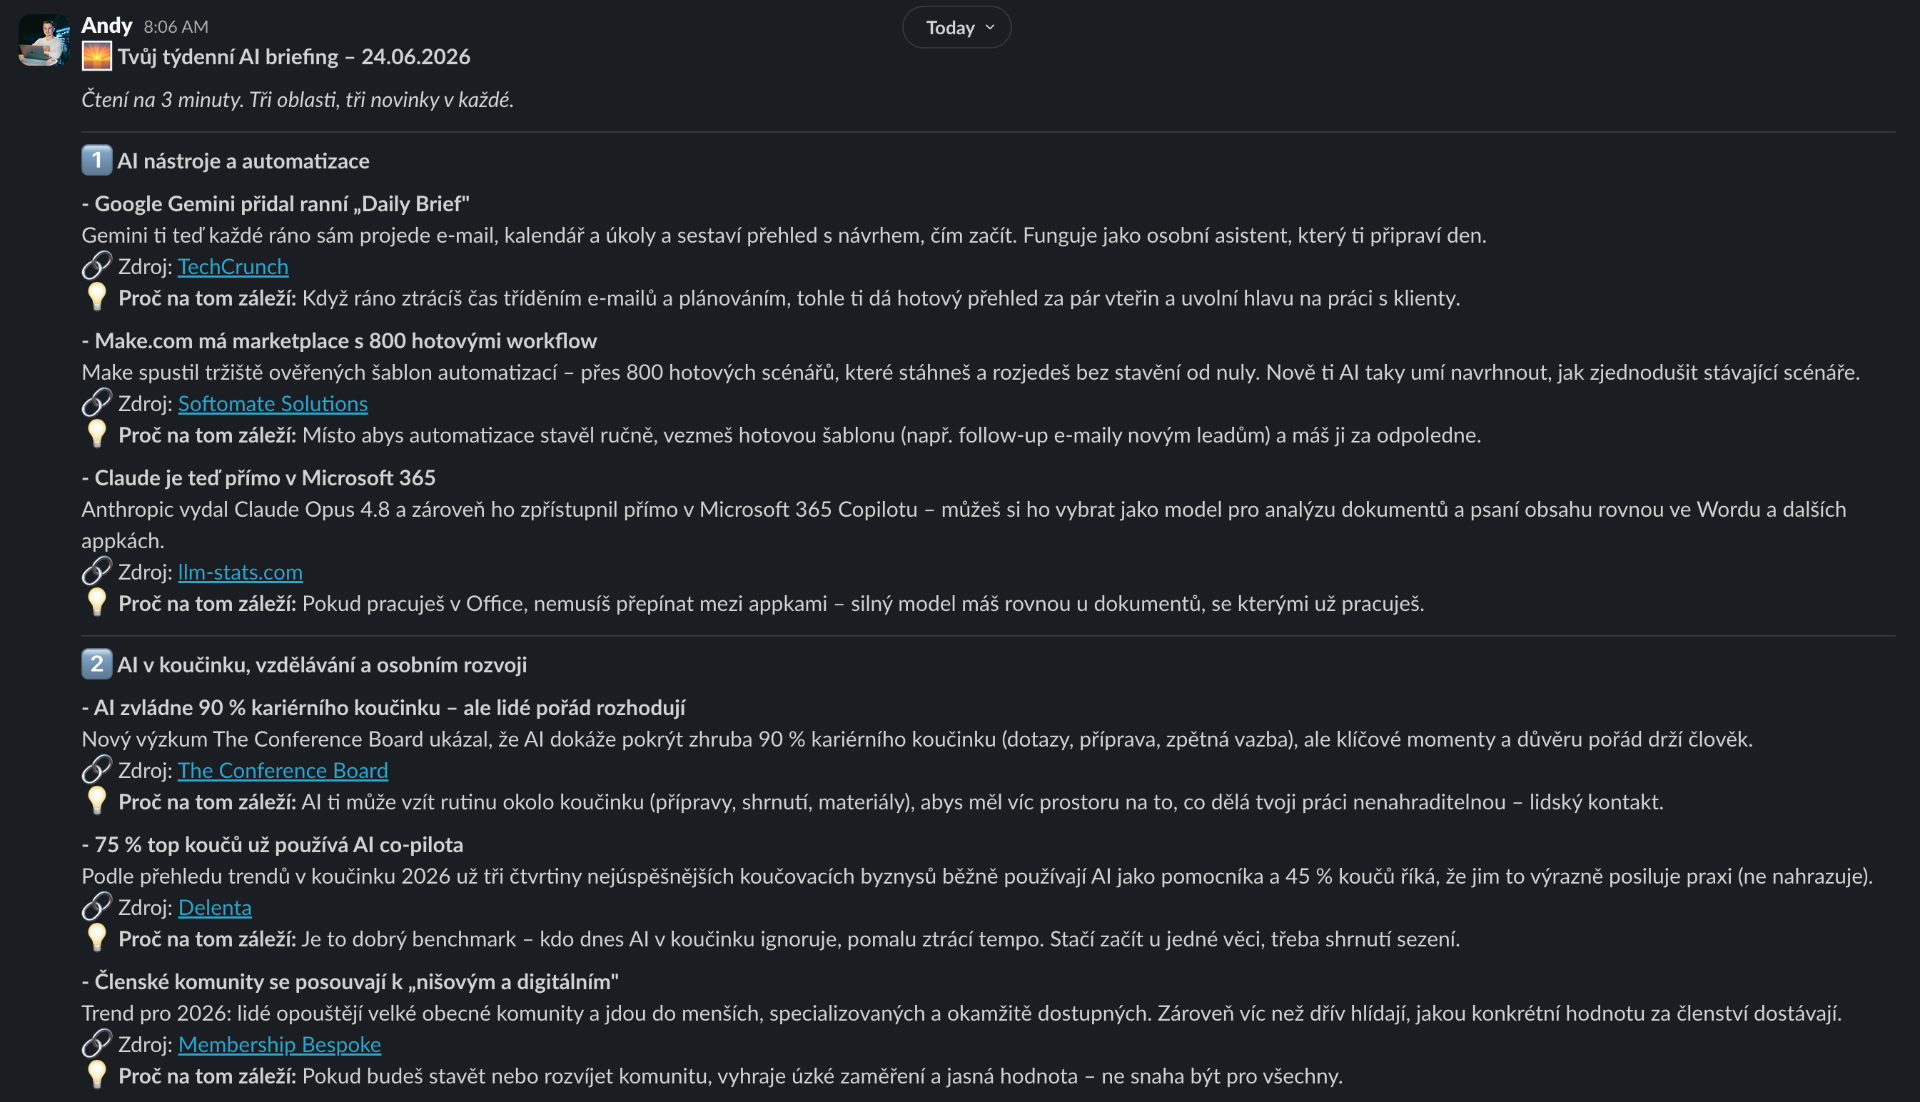Open the llm-stats.com source link

pos(240,573)
